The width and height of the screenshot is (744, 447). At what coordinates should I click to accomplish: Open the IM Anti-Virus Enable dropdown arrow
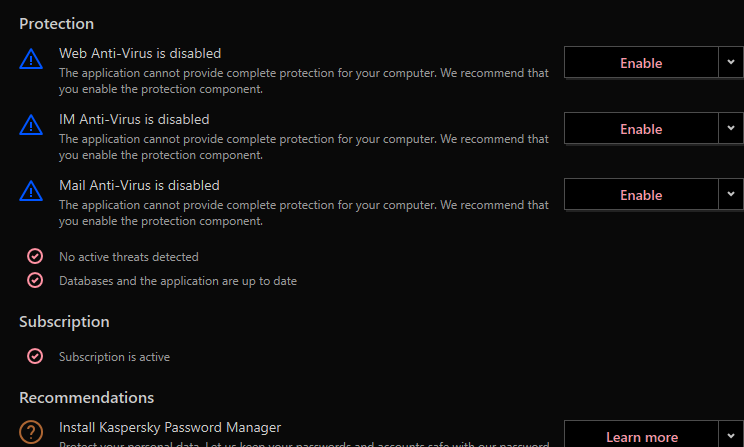(x=730, y=129)
